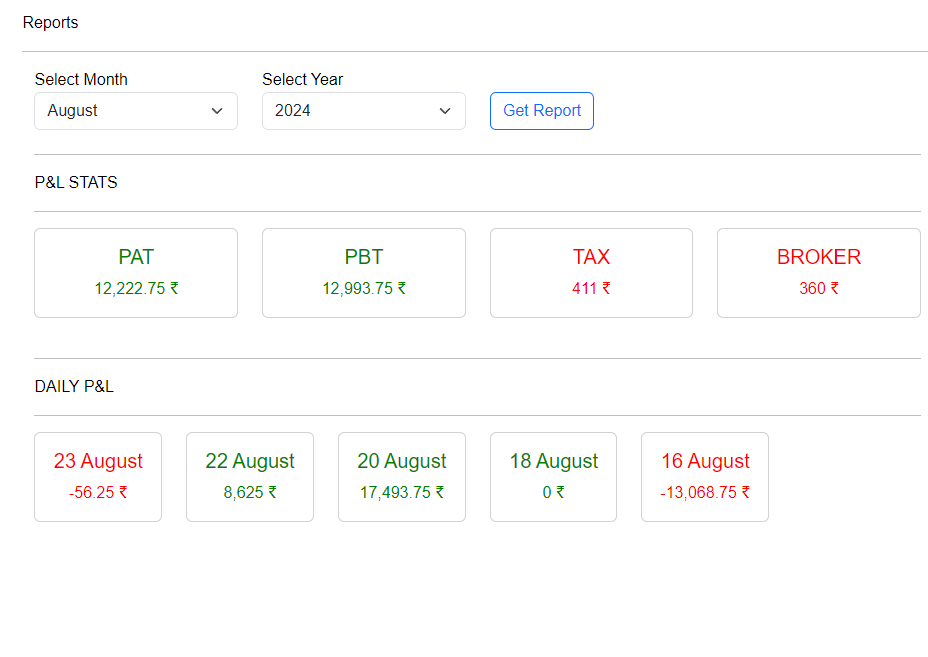The height and width of the screenshot is (657, 928).
Task: Click the Get Report button
Action: [541, 110]
